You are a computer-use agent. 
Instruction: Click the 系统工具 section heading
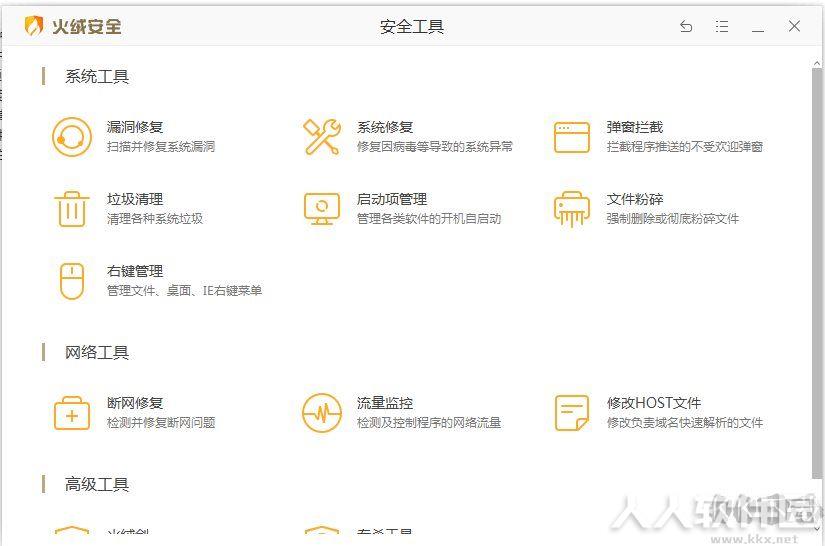97,77
